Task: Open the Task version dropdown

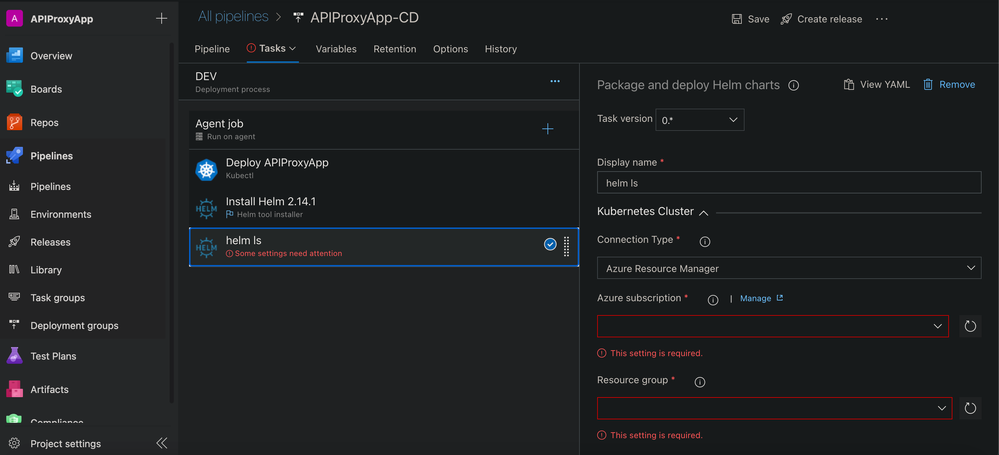Action: point(700,120)
